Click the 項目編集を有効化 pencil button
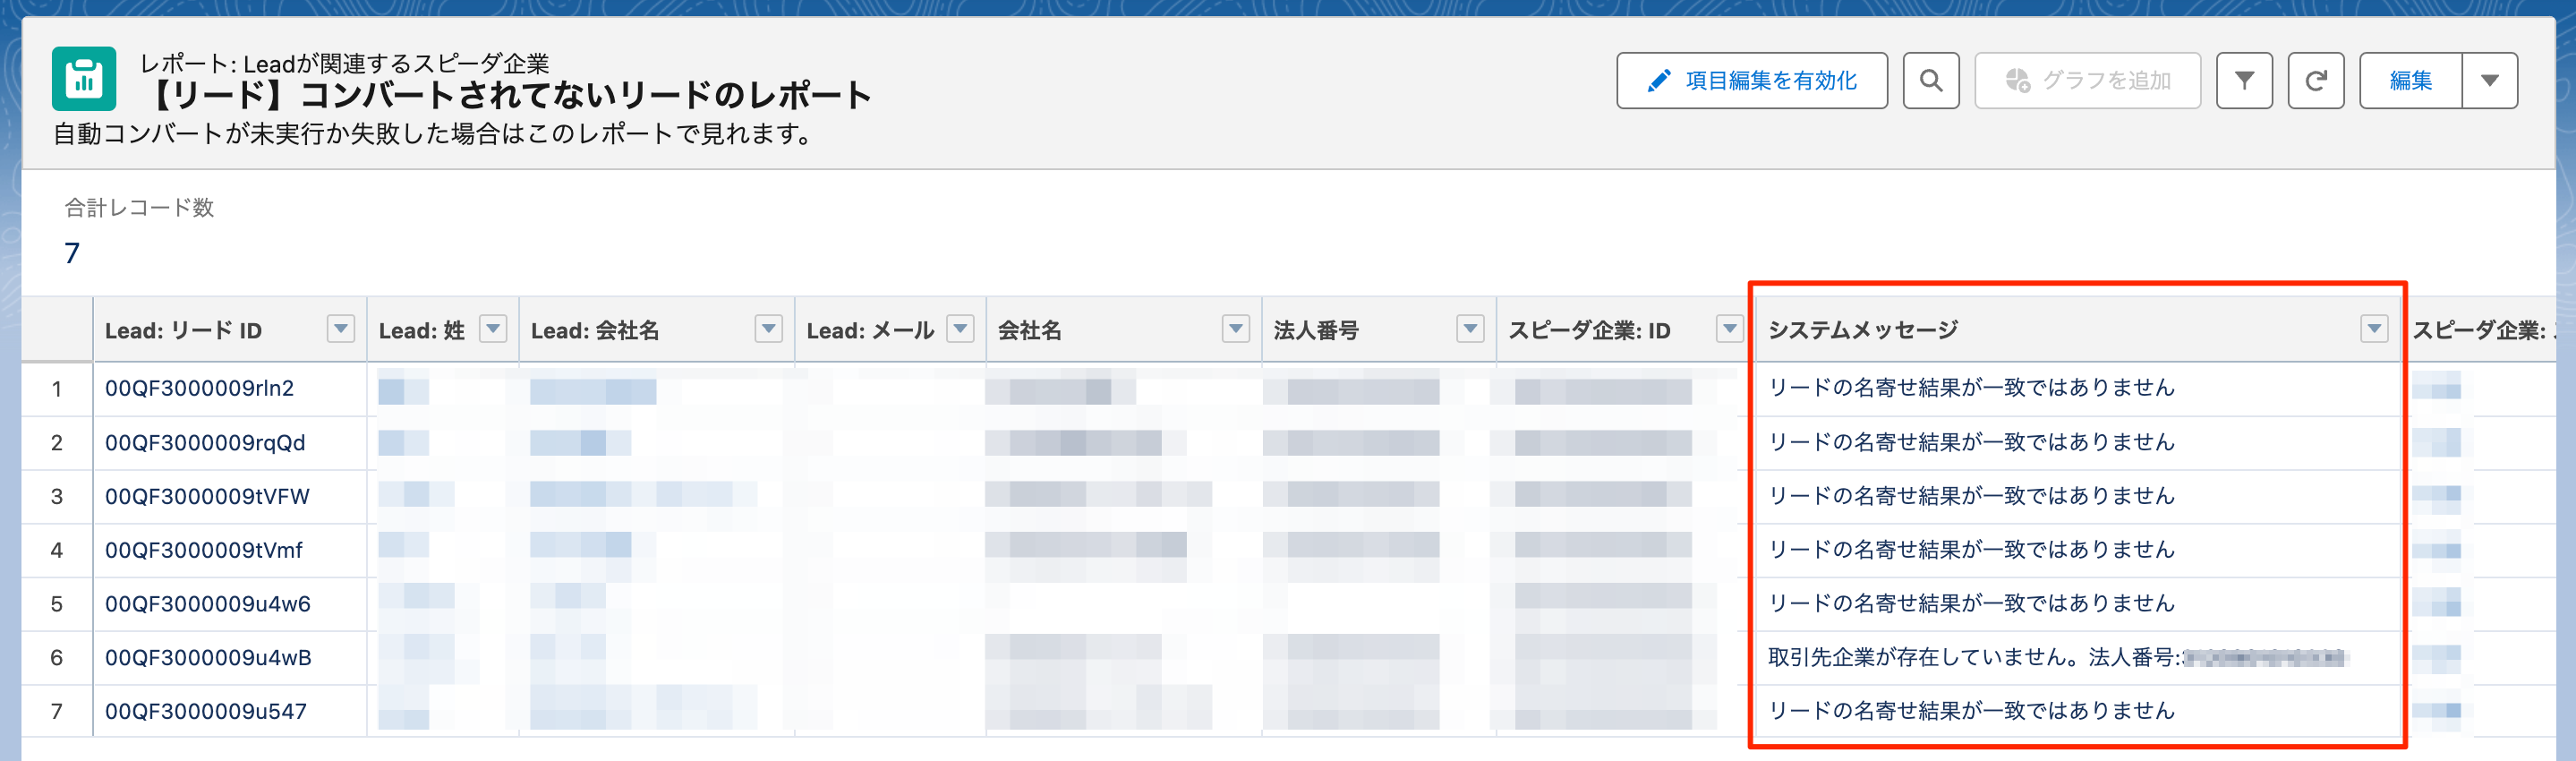This screenshot has height=761, width=2576. click(1751, 80)
